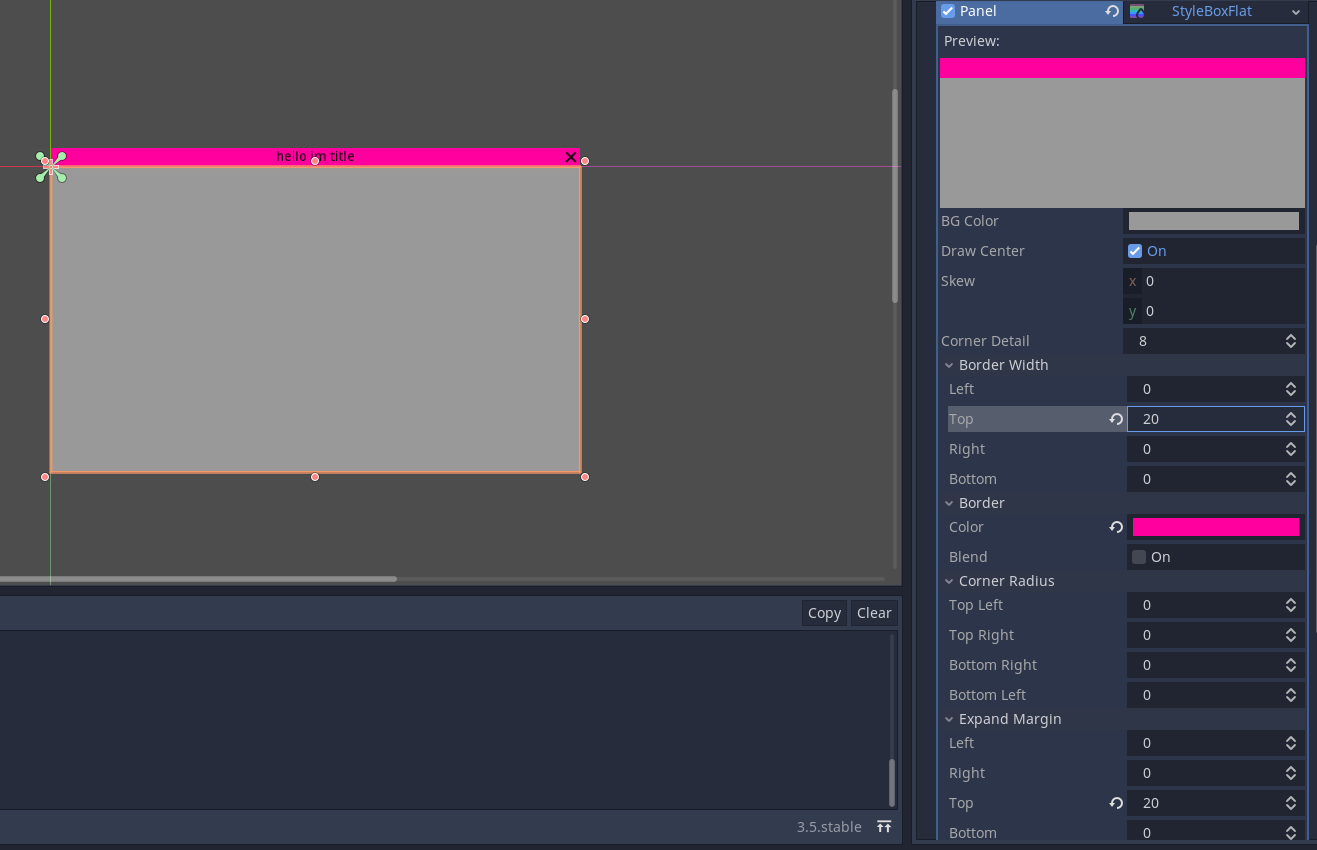The image size is (1317, 850).
Task: Click the X close icon on pink titlebar
Action: [x=571, y=157]
